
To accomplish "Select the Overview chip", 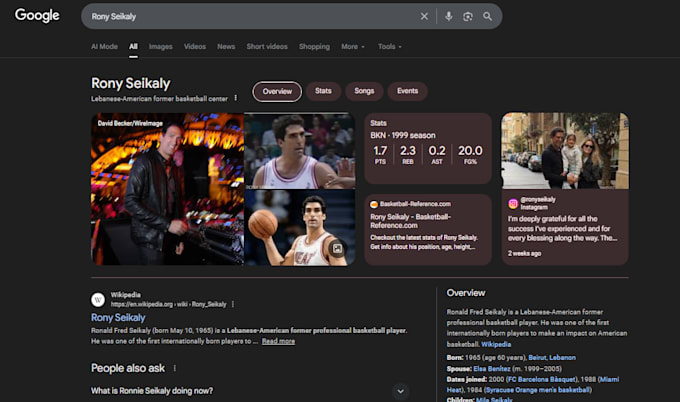I will [277, 92].
